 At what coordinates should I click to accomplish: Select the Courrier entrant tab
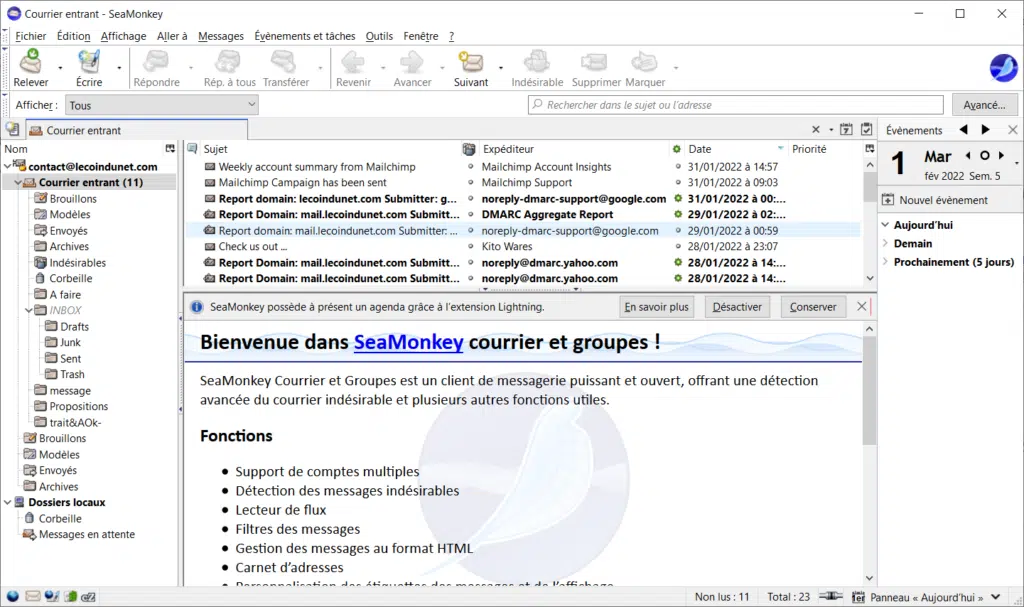point(137,130)
